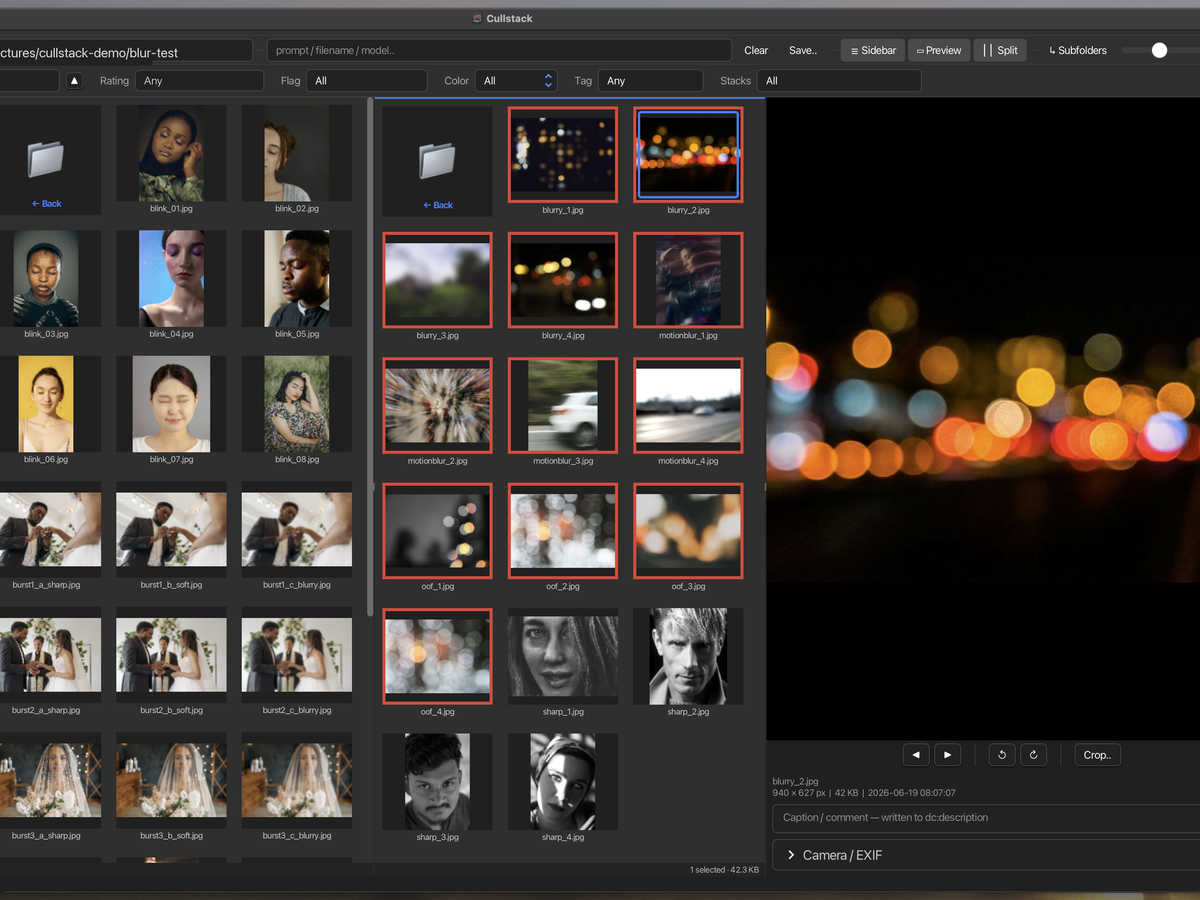Image resolution: width=1200 pixels, height=900 pixels.
Task: Select the blink_05.jpg thumbnail
Action: (x=297, y=278)
